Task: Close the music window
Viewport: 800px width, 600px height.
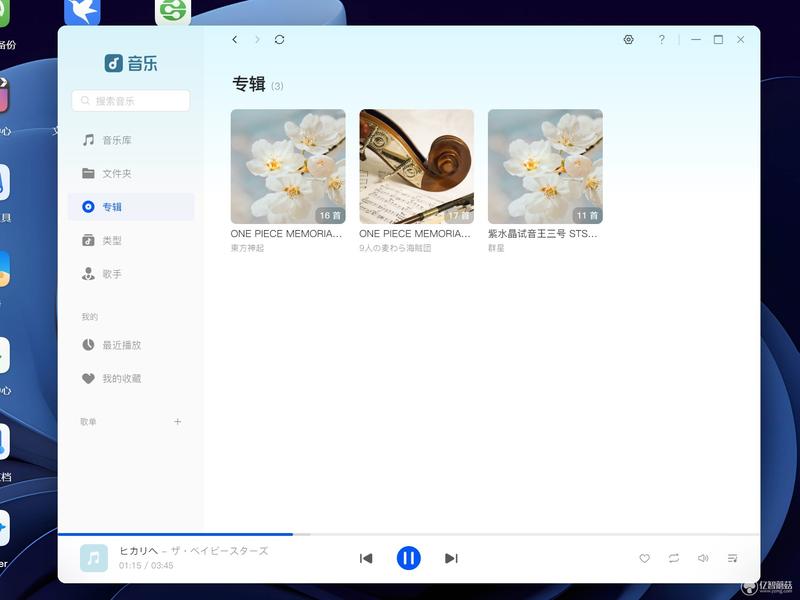Action: pos(740,39)
